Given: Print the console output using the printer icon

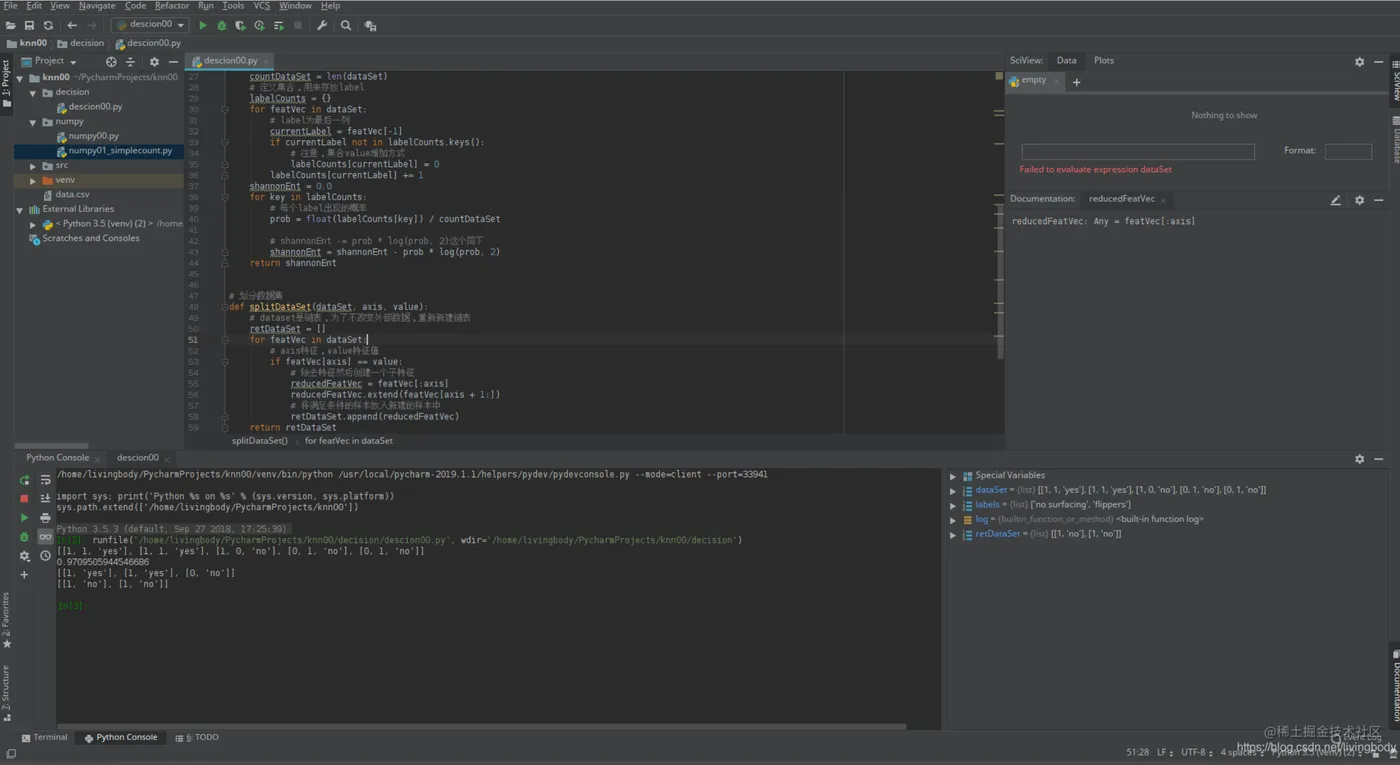Looking at the screenshot, I should pos(45,518).
